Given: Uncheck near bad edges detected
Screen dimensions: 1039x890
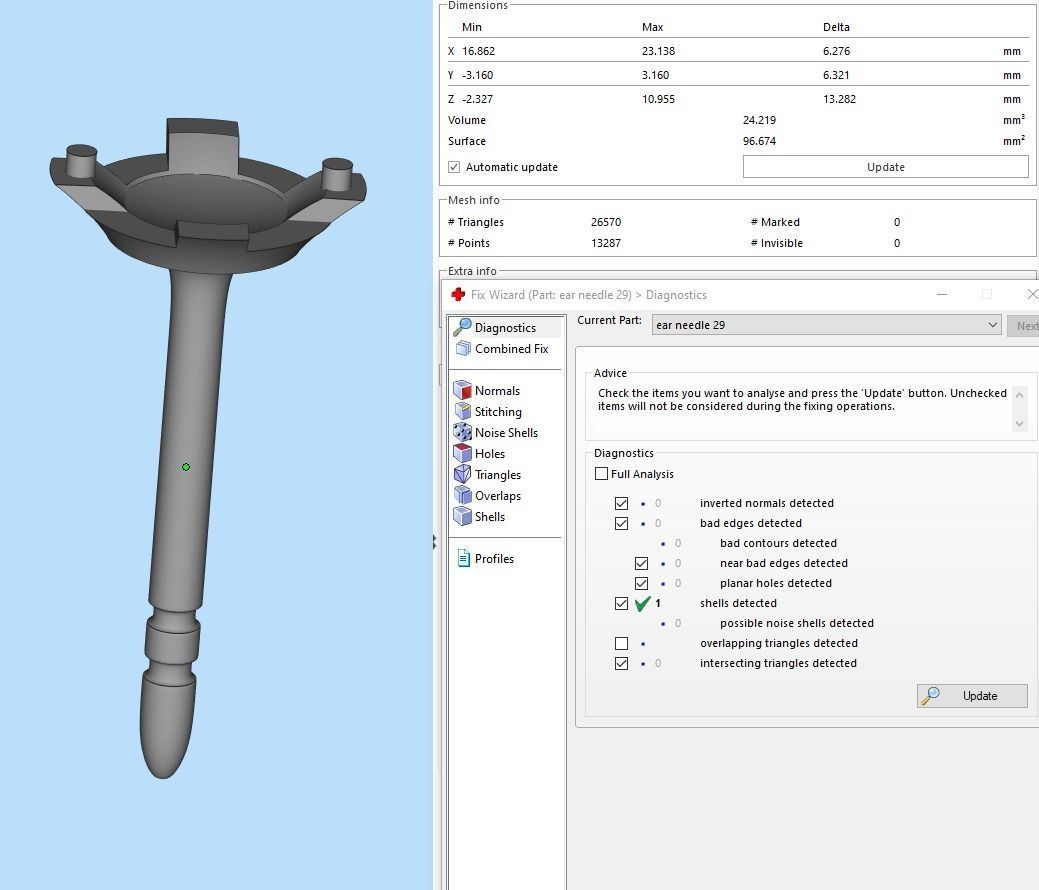Looking at the screenshot, I should [x=641, y=563].
